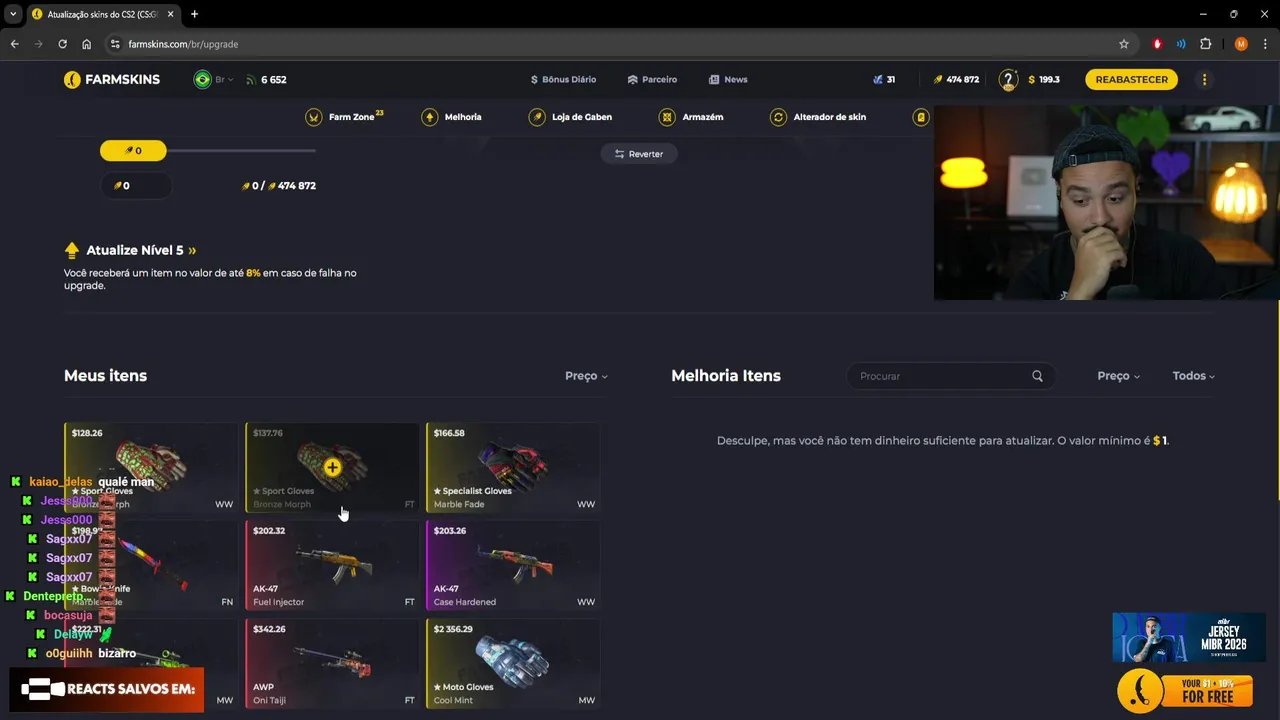
Task: Click the coin amount input showing 0
Action: [x=135, y=186]
